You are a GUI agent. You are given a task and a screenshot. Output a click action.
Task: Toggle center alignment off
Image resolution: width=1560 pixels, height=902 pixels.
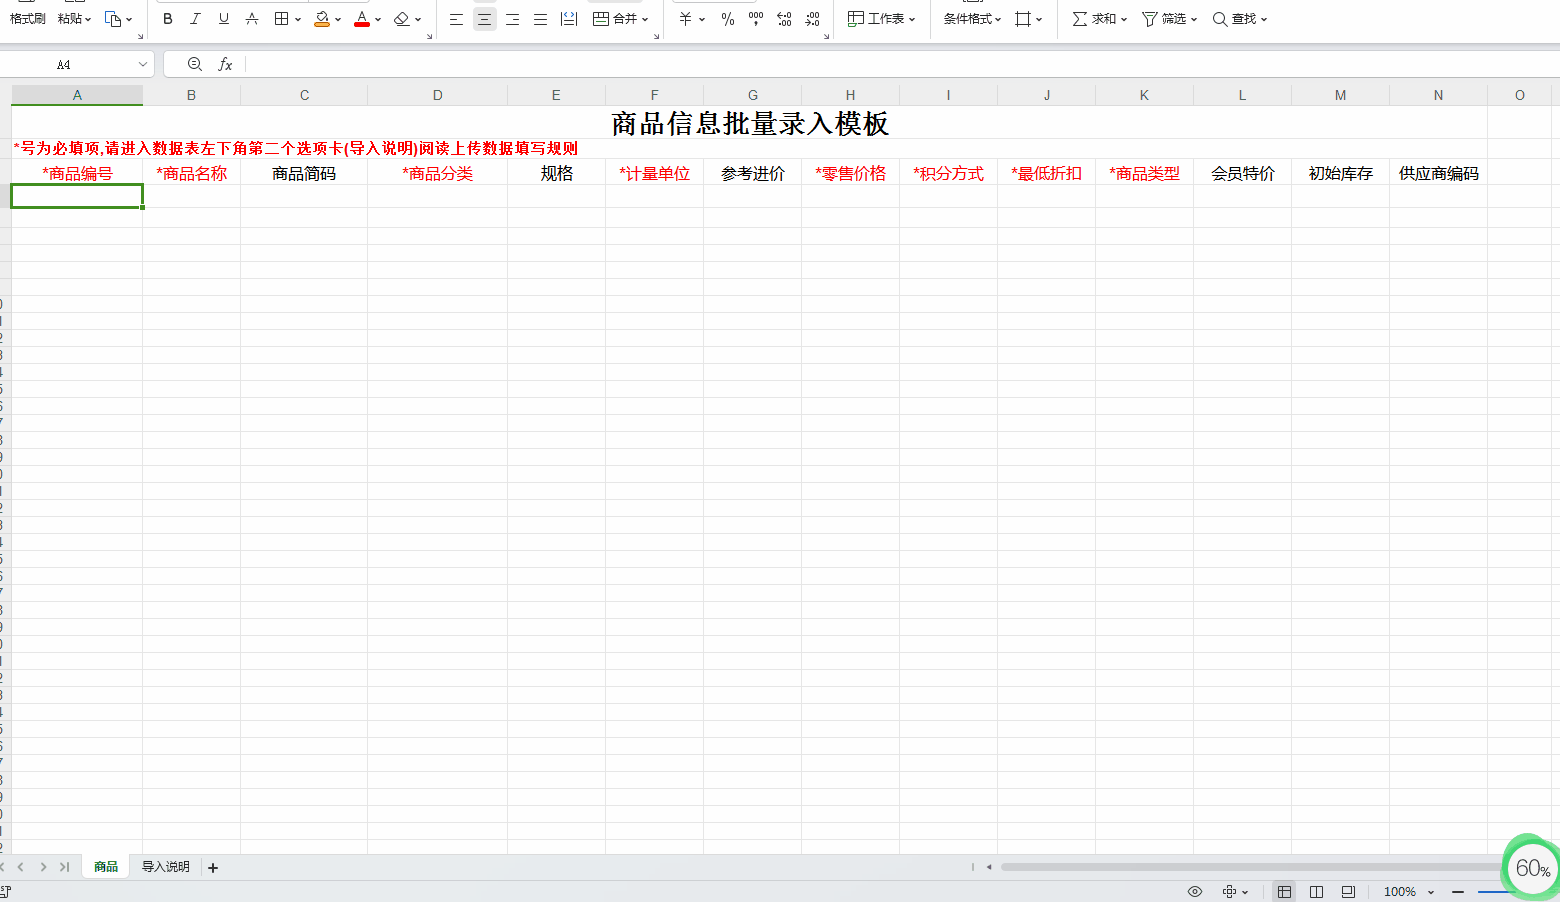tap(484, 18)
